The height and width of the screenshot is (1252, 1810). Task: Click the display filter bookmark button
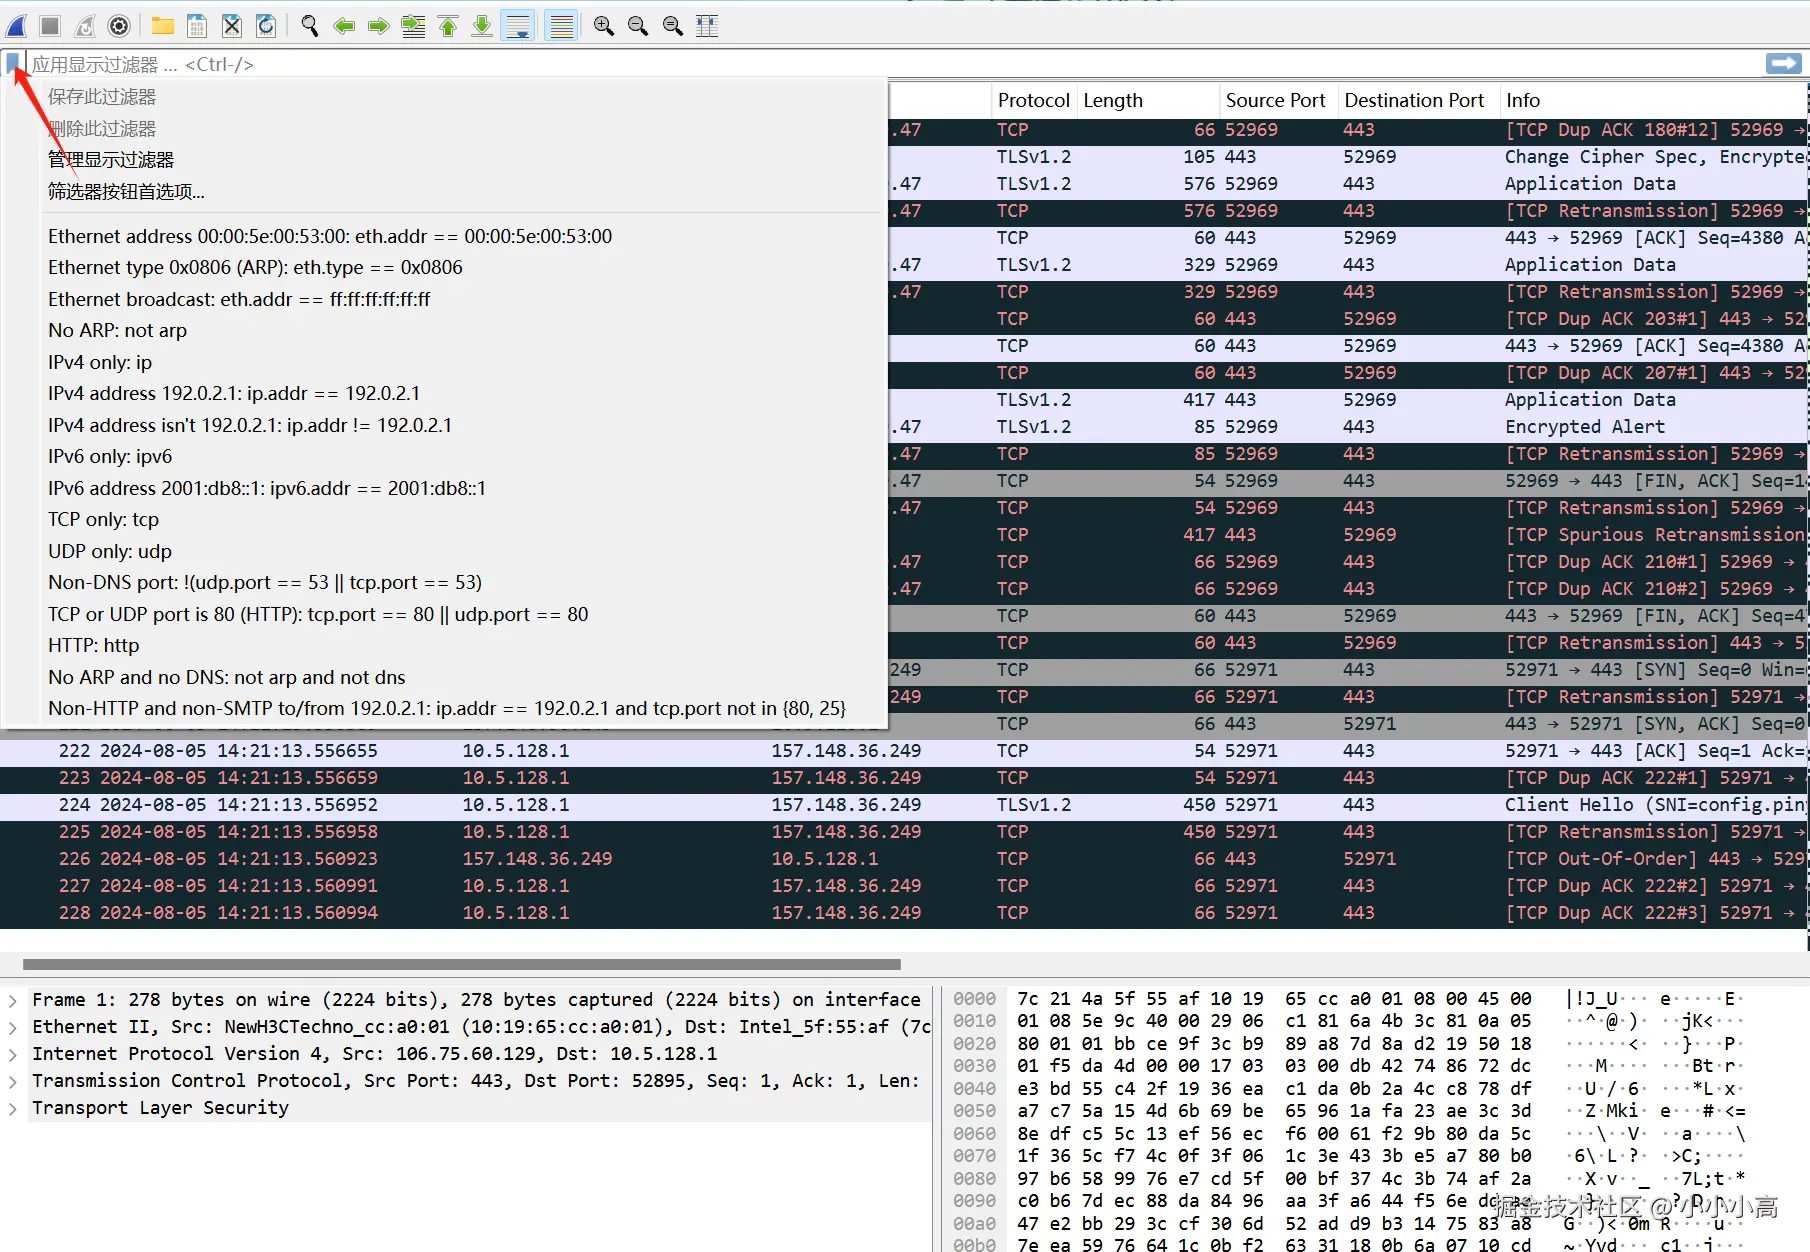[x=14, y=65]
